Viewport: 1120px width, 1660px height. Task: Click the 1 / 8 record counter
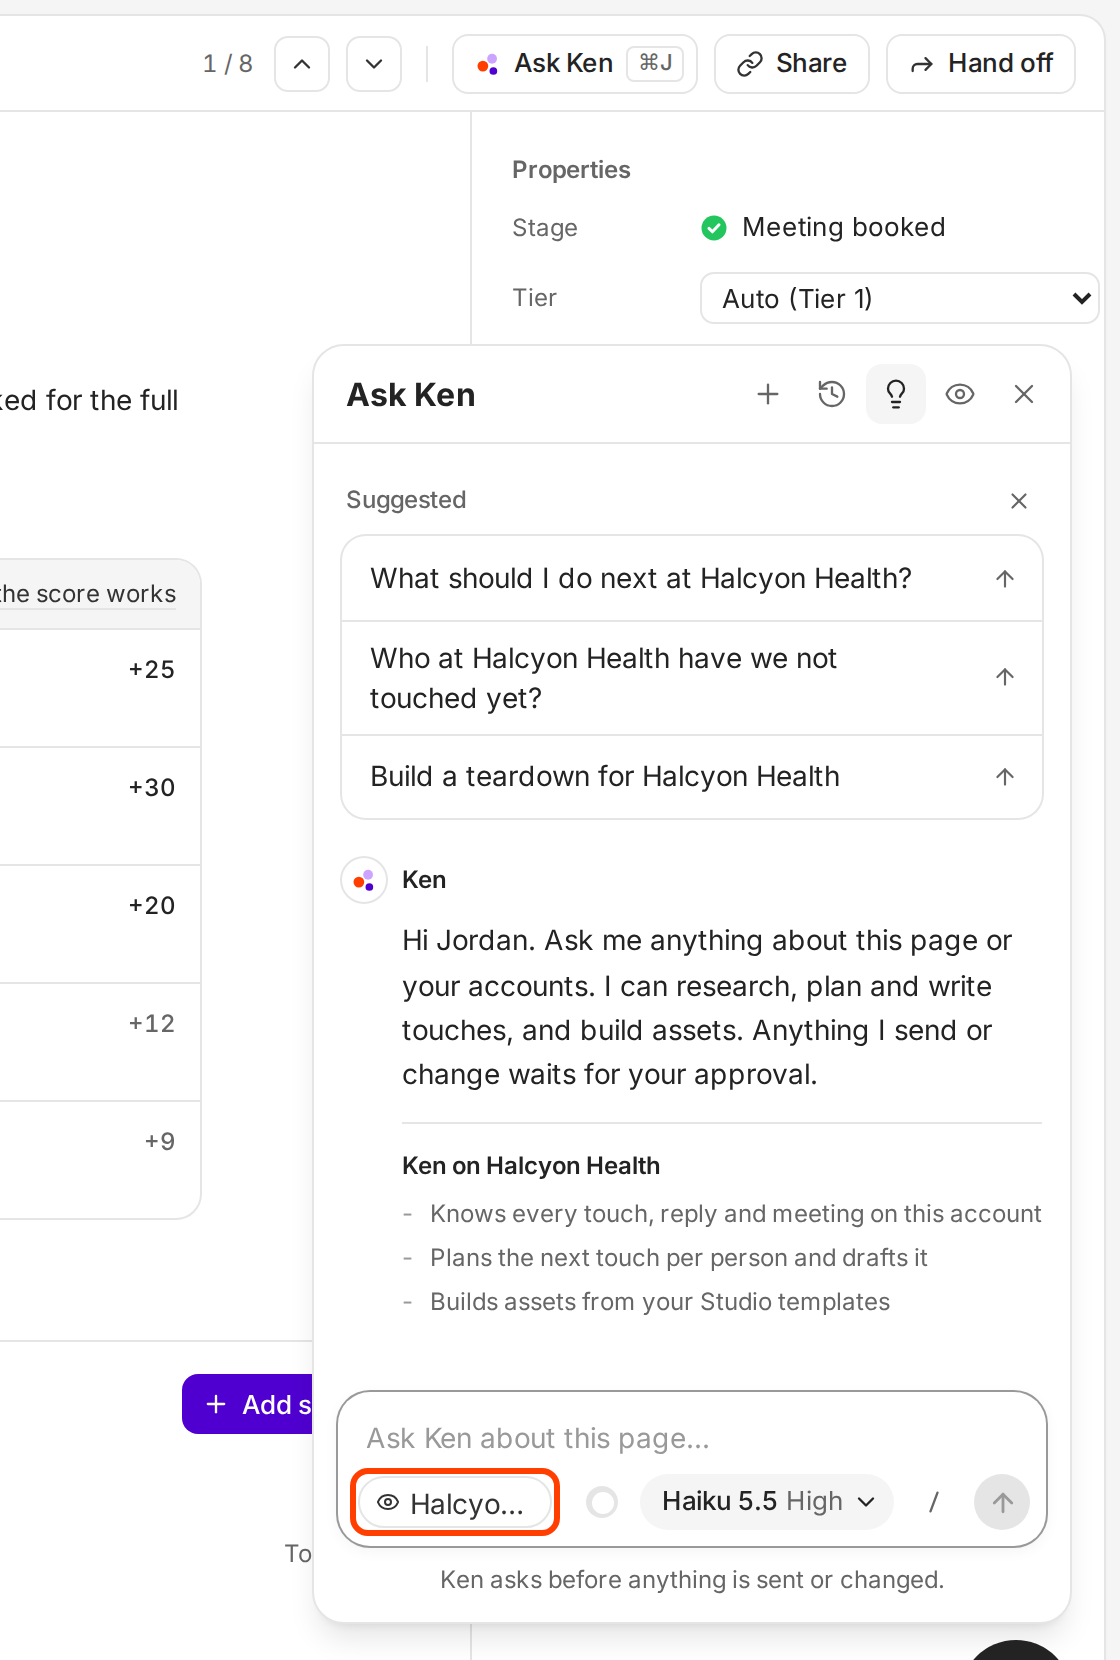pos(228,64)
